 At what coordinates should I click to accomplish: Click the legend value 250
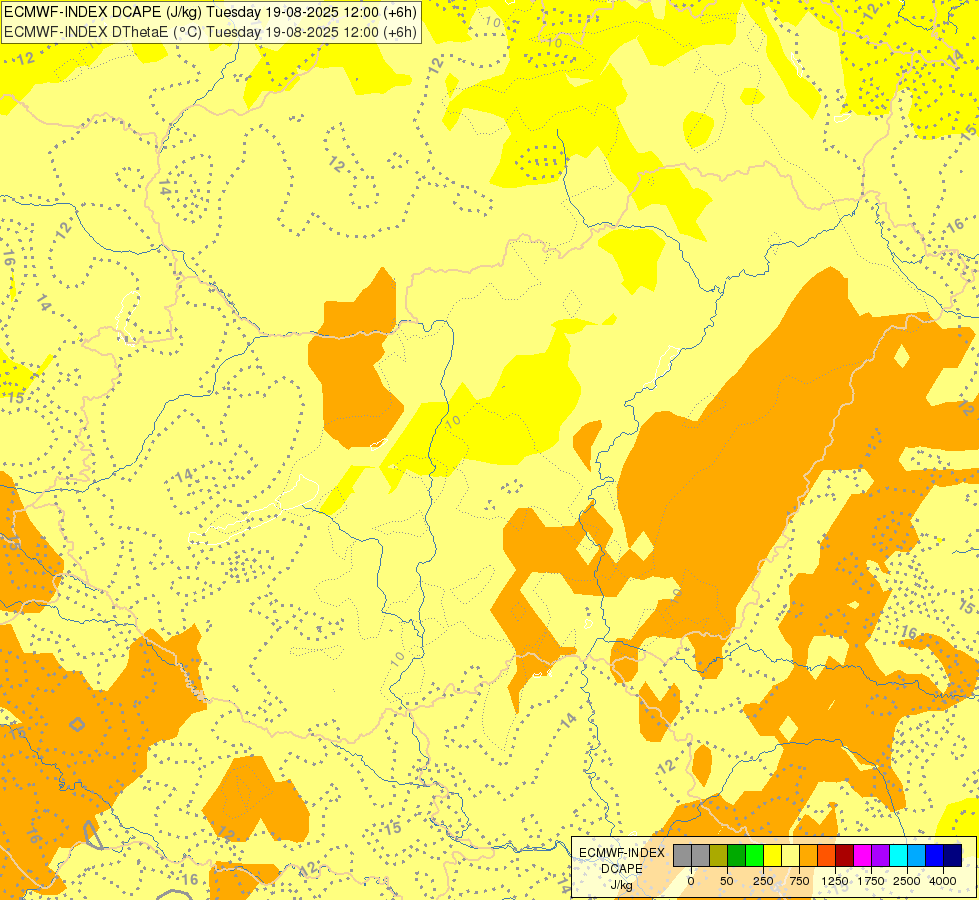pyautogui.click(x=763, y=881)
